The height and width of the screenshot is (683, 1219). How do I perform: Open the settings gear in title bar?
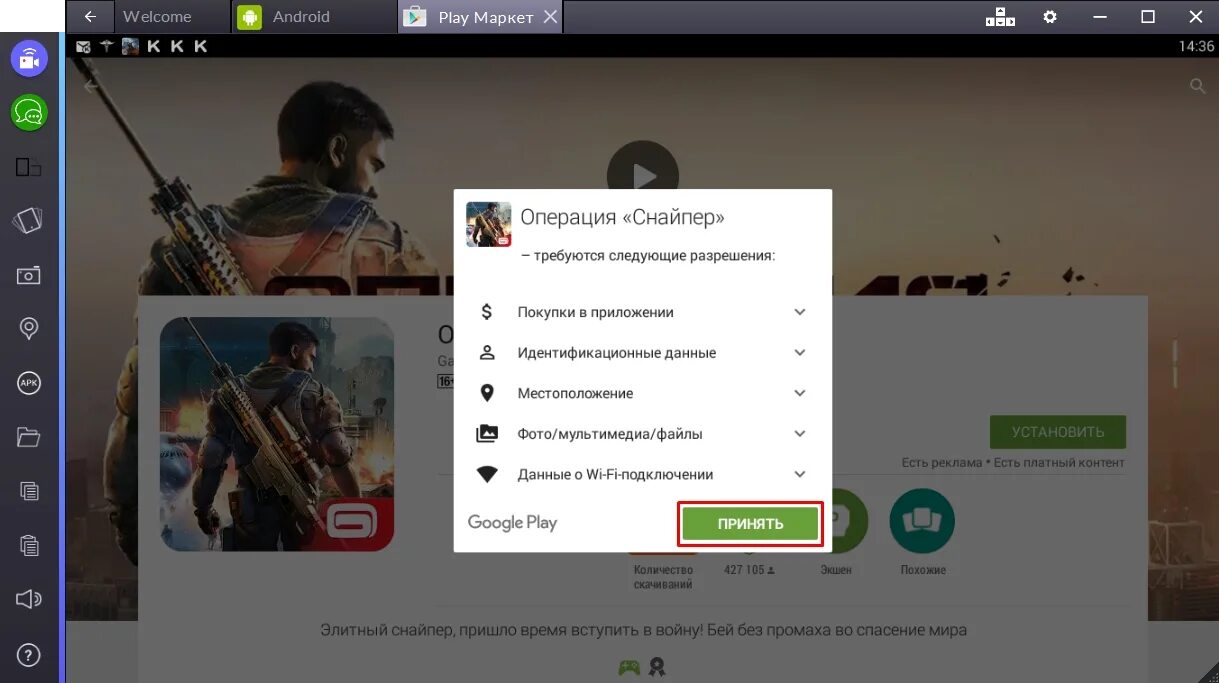click(1049, 17)
